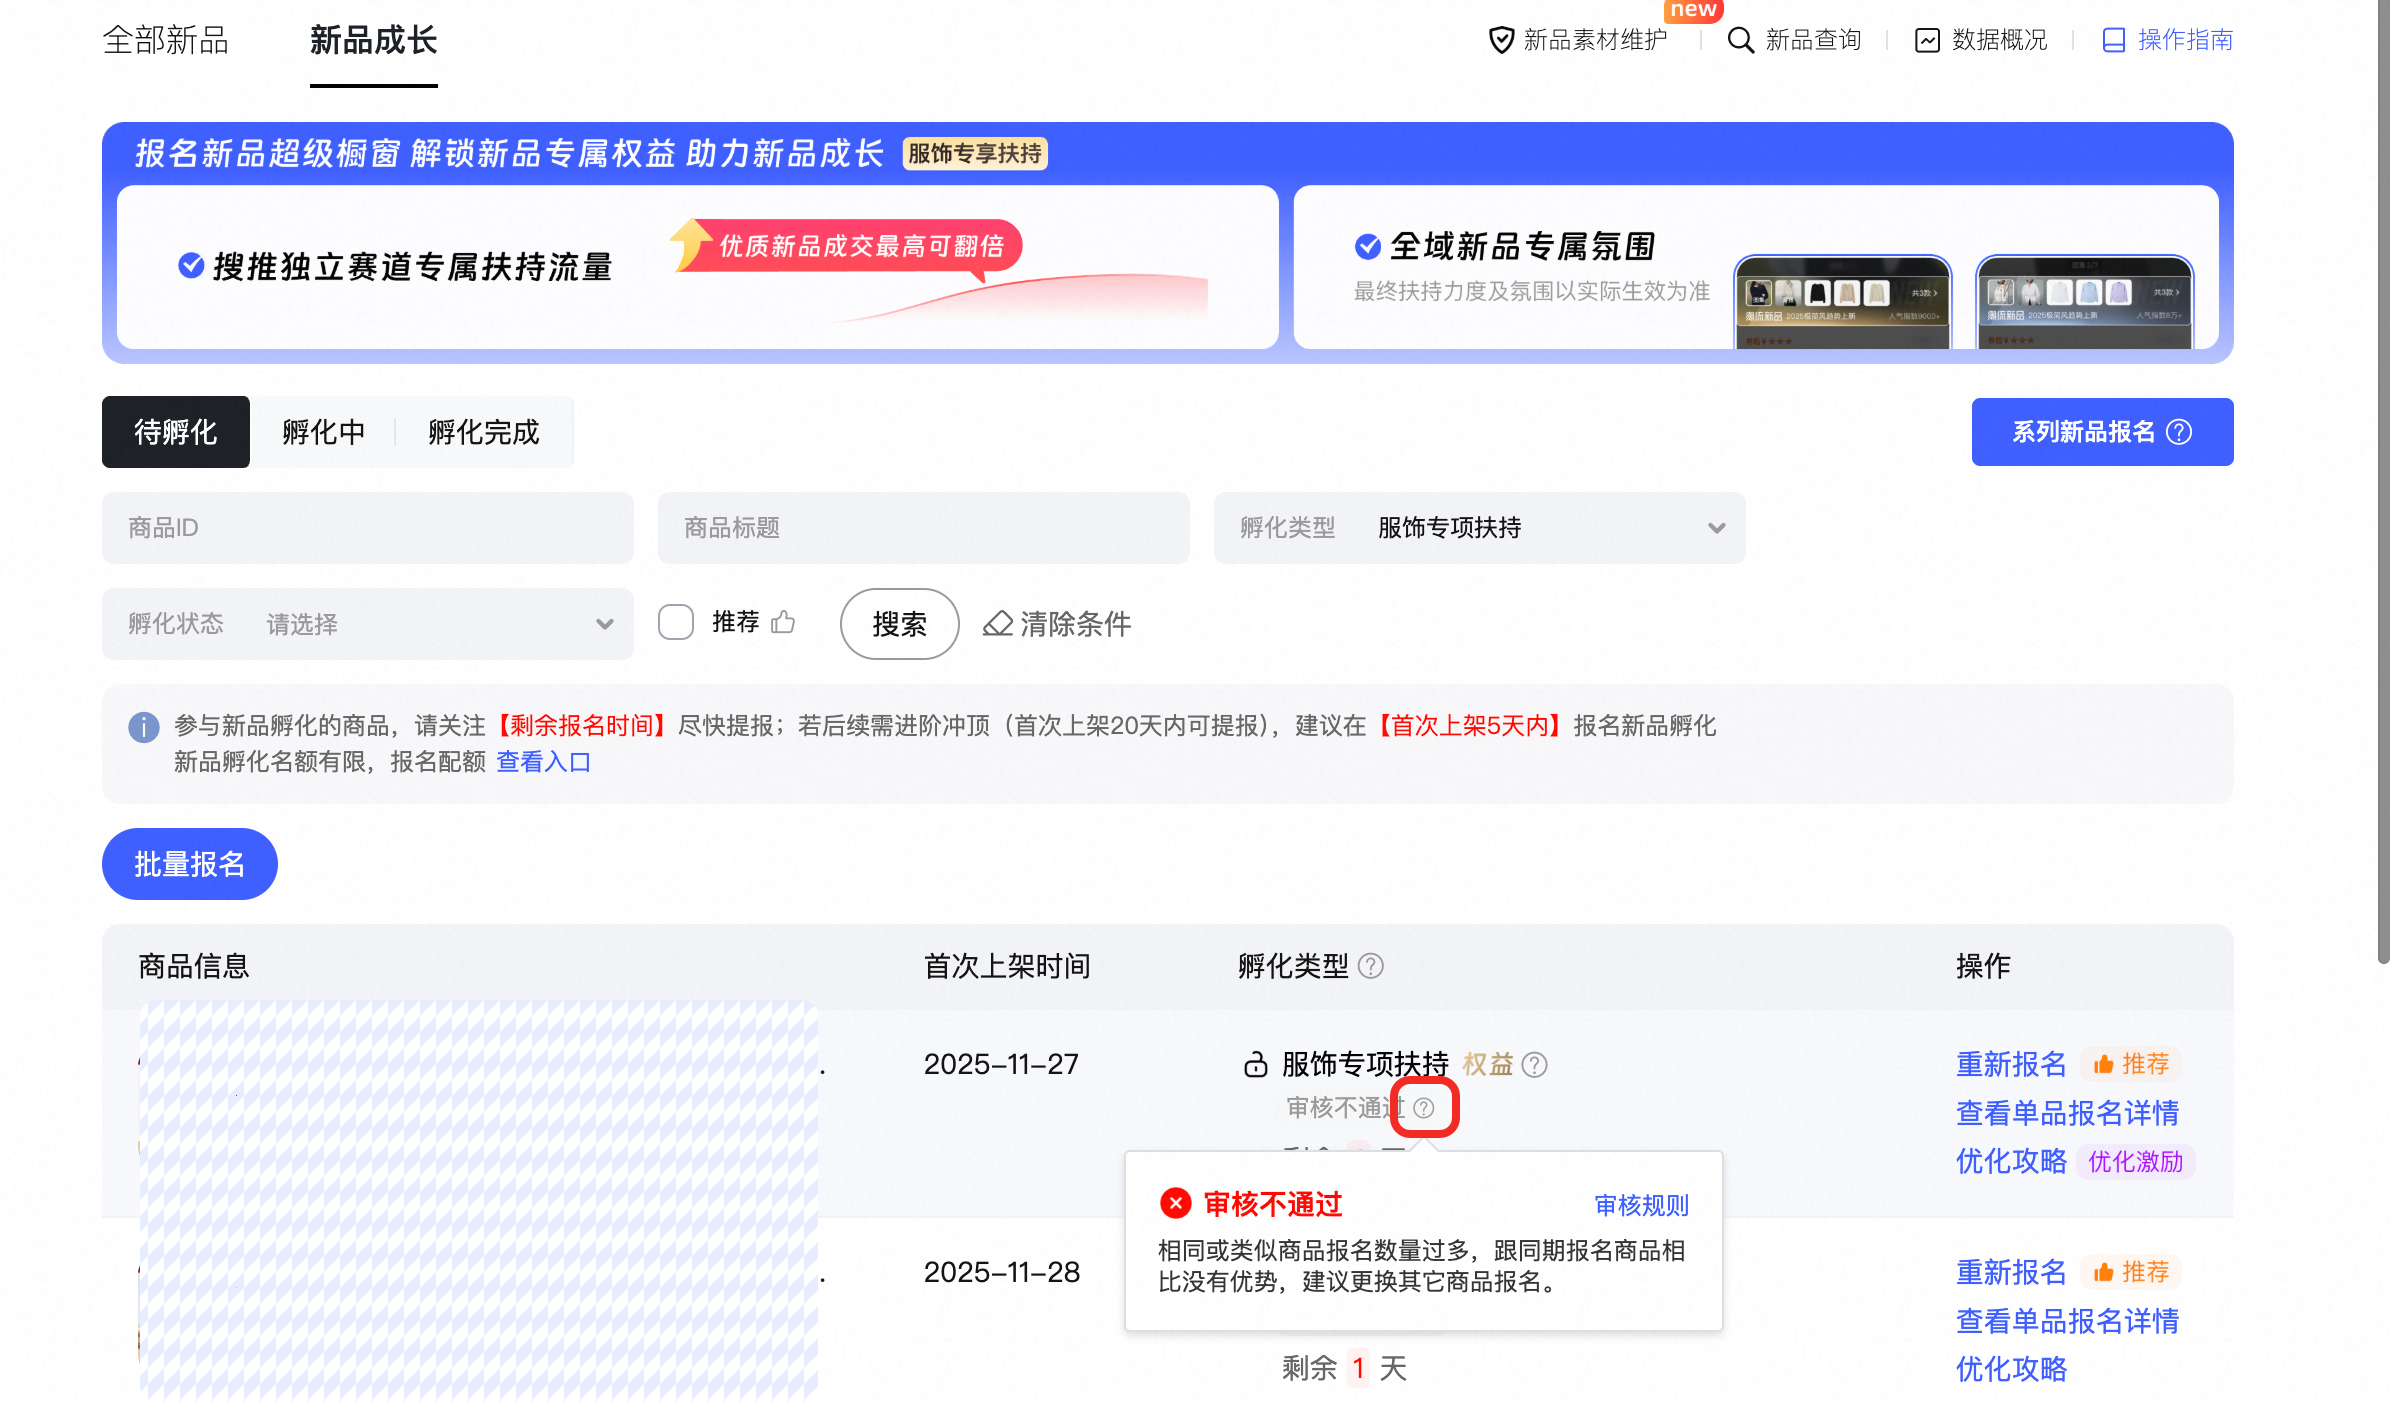The width and height of the screenshot is (2390, 1402).
Task: Switch to the 孵化完成 tab
Action: (484, 432)
